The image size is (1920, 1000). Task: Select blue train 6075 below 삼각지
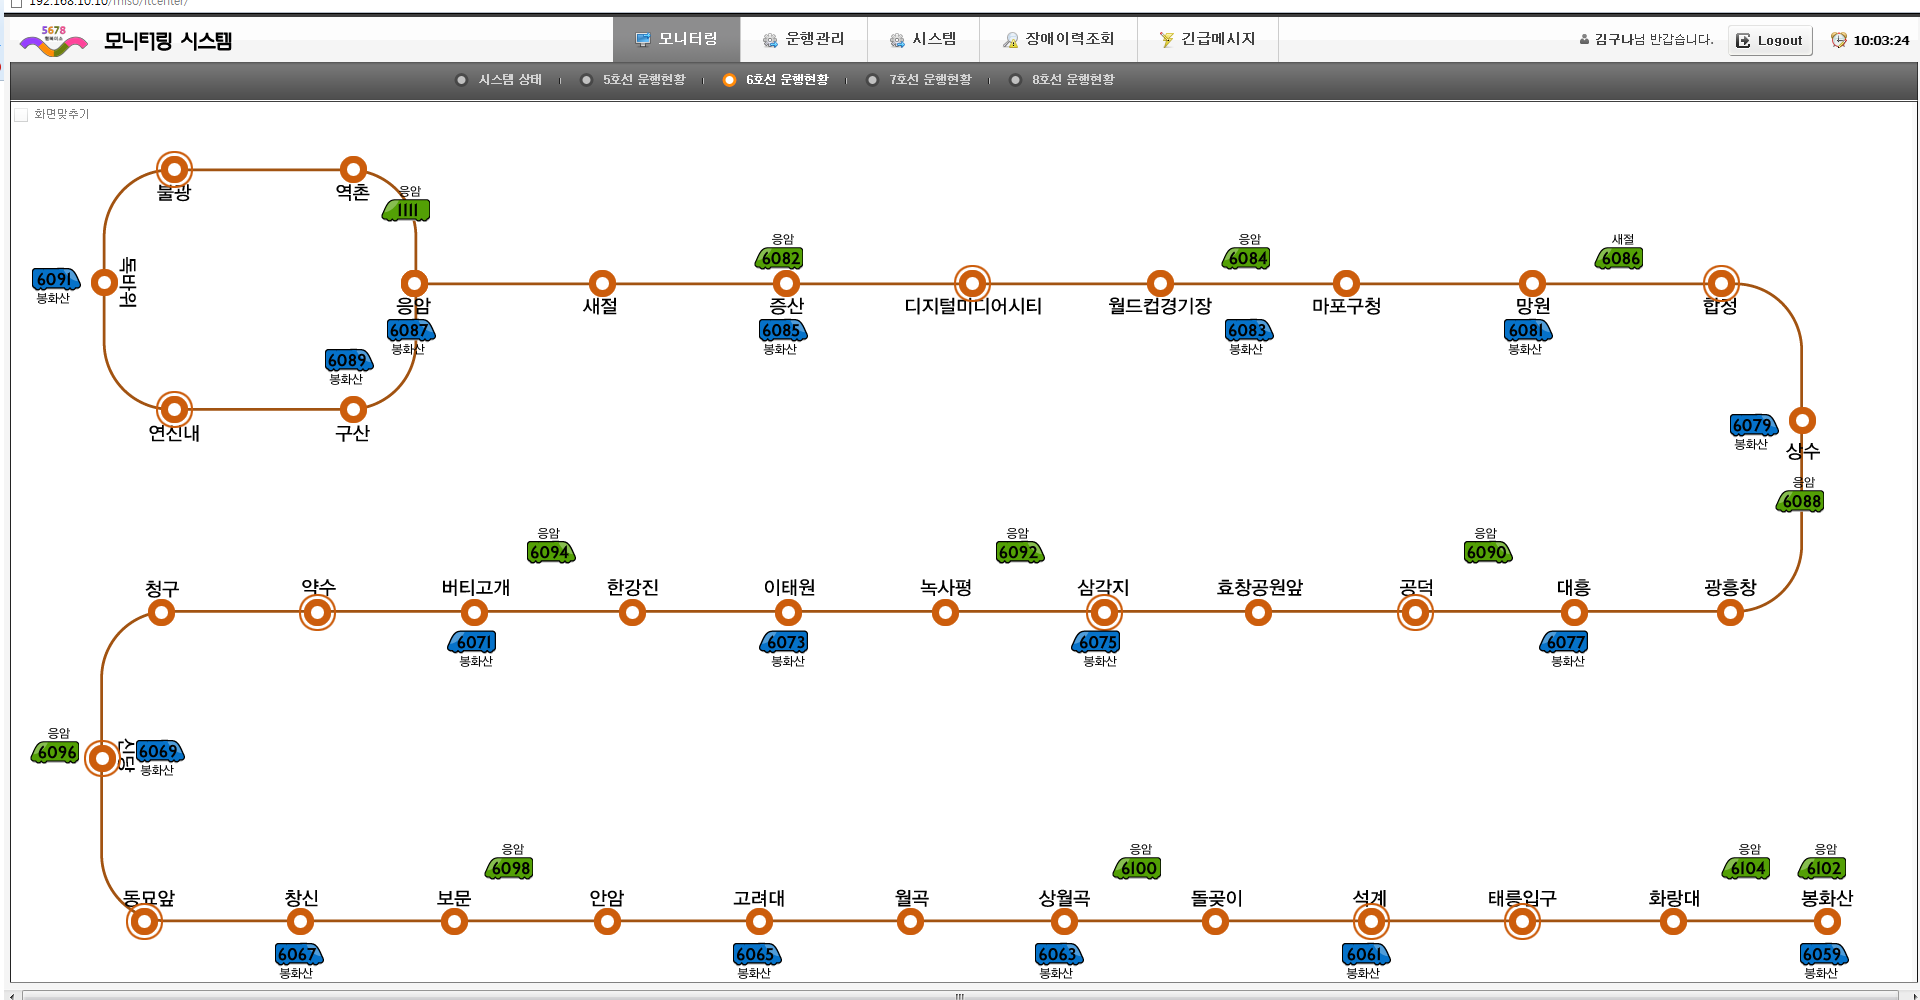1097,642
